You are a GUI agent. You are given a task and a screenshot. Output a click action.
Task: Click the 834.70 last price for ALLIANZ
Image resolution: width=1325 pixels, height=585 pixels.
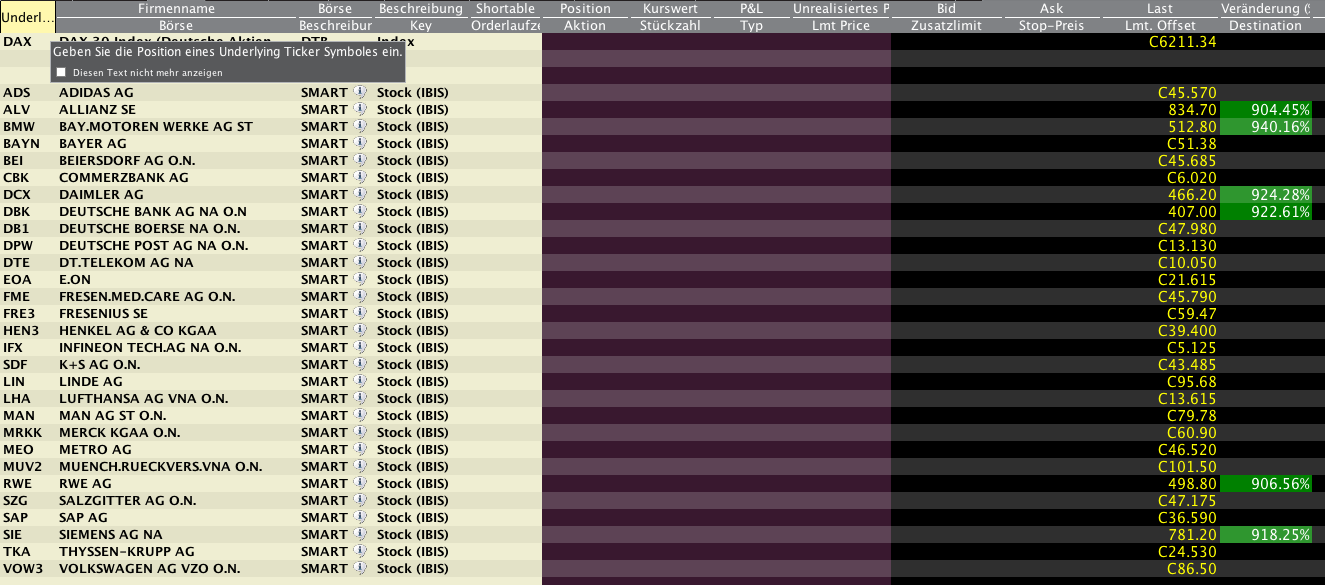click(1193, 110)
